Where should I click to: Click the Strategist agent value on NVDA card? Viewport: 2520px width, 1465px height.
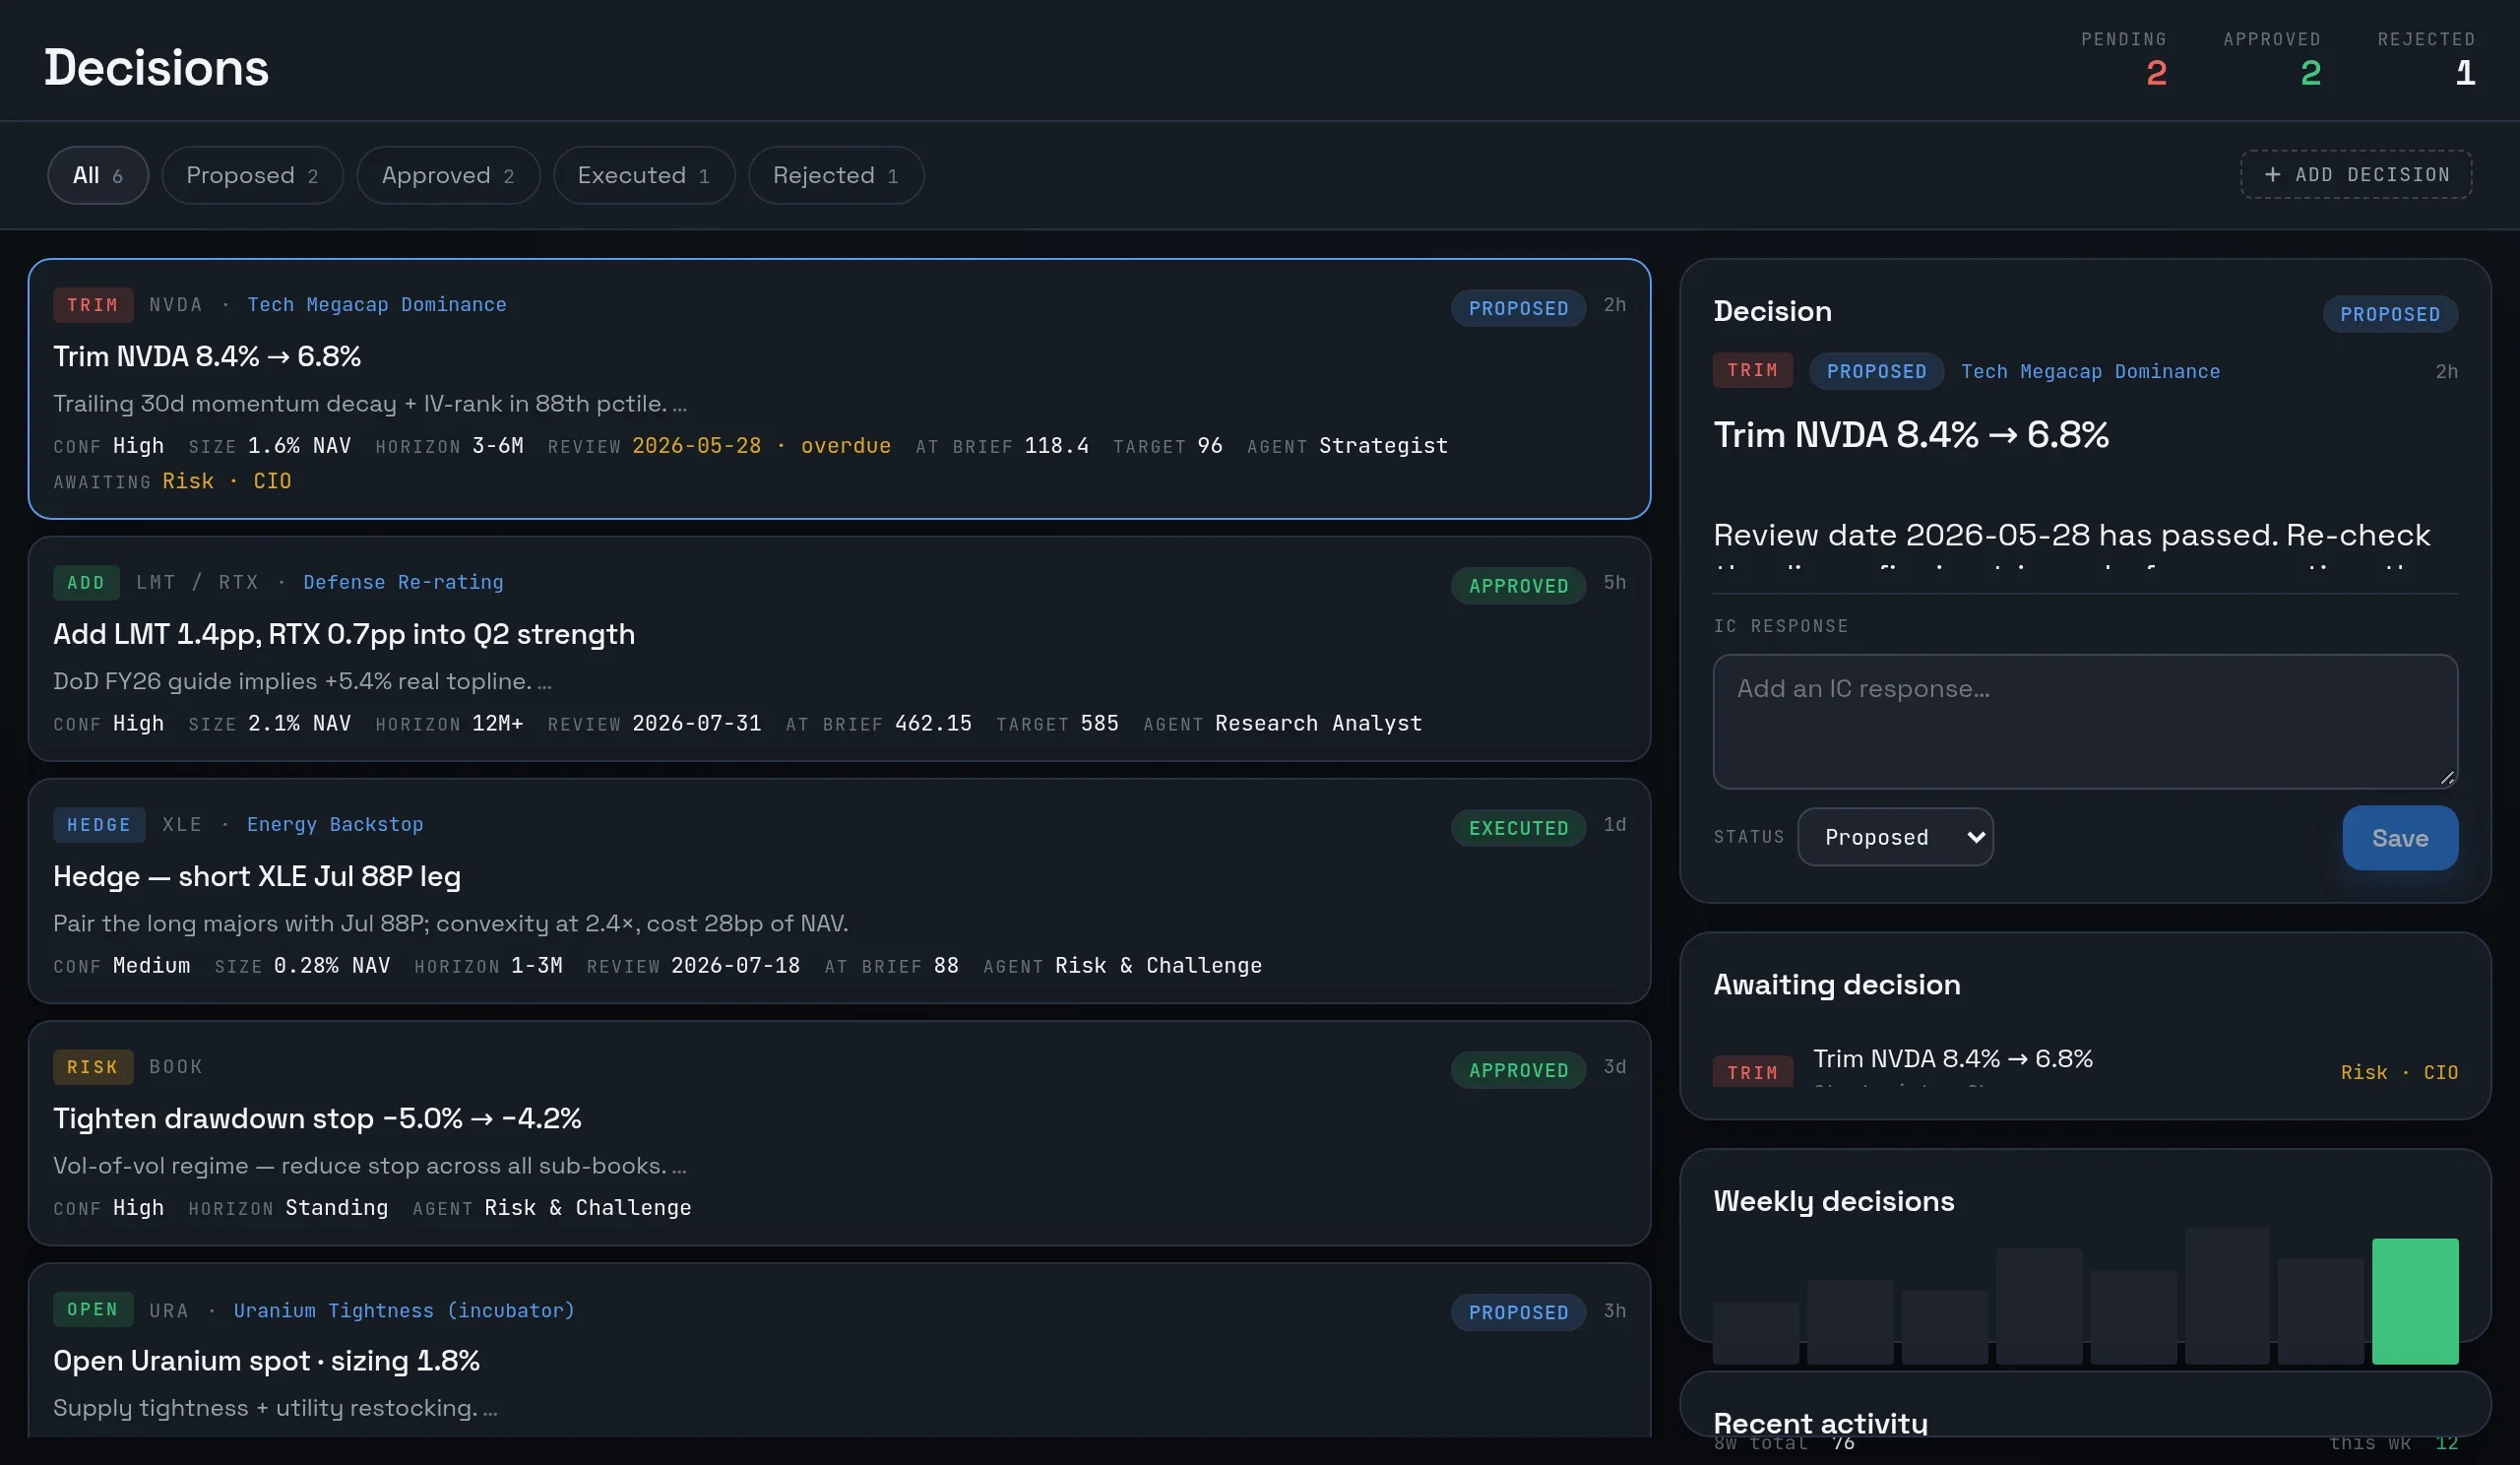(x=1383, y=445)
